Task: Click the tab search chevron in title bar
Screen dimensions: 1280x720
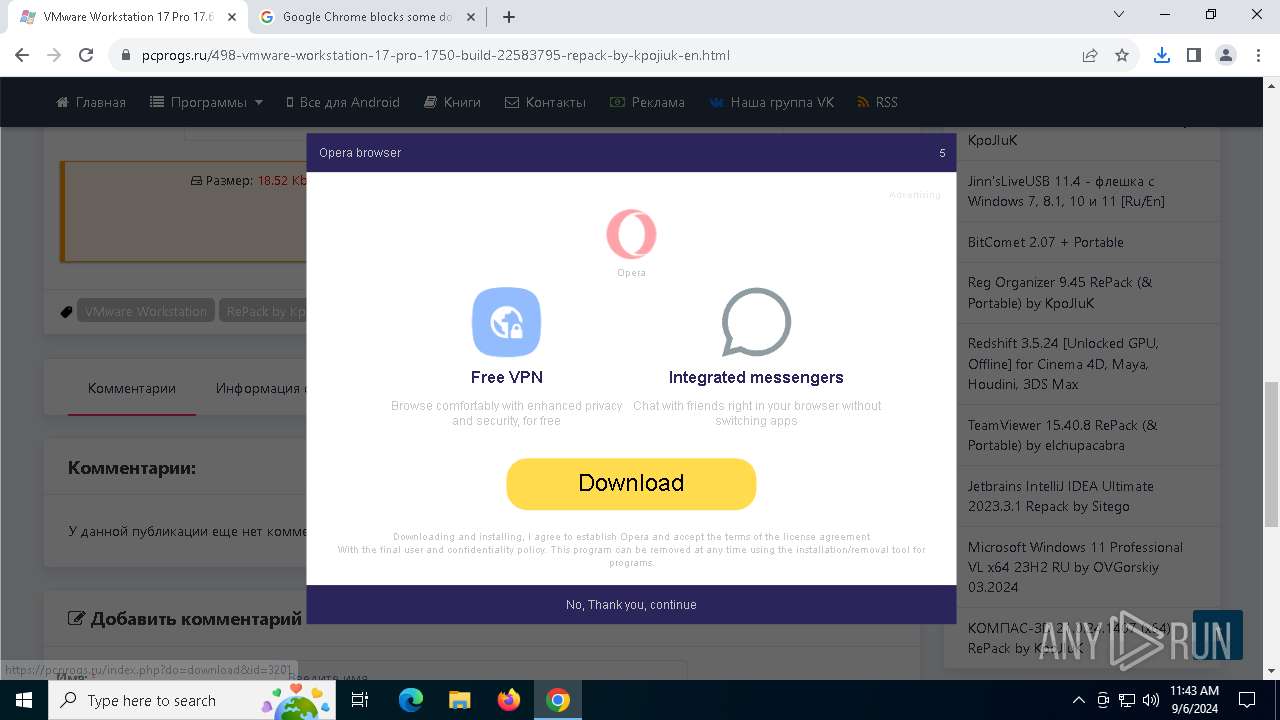Action: 1120,15
